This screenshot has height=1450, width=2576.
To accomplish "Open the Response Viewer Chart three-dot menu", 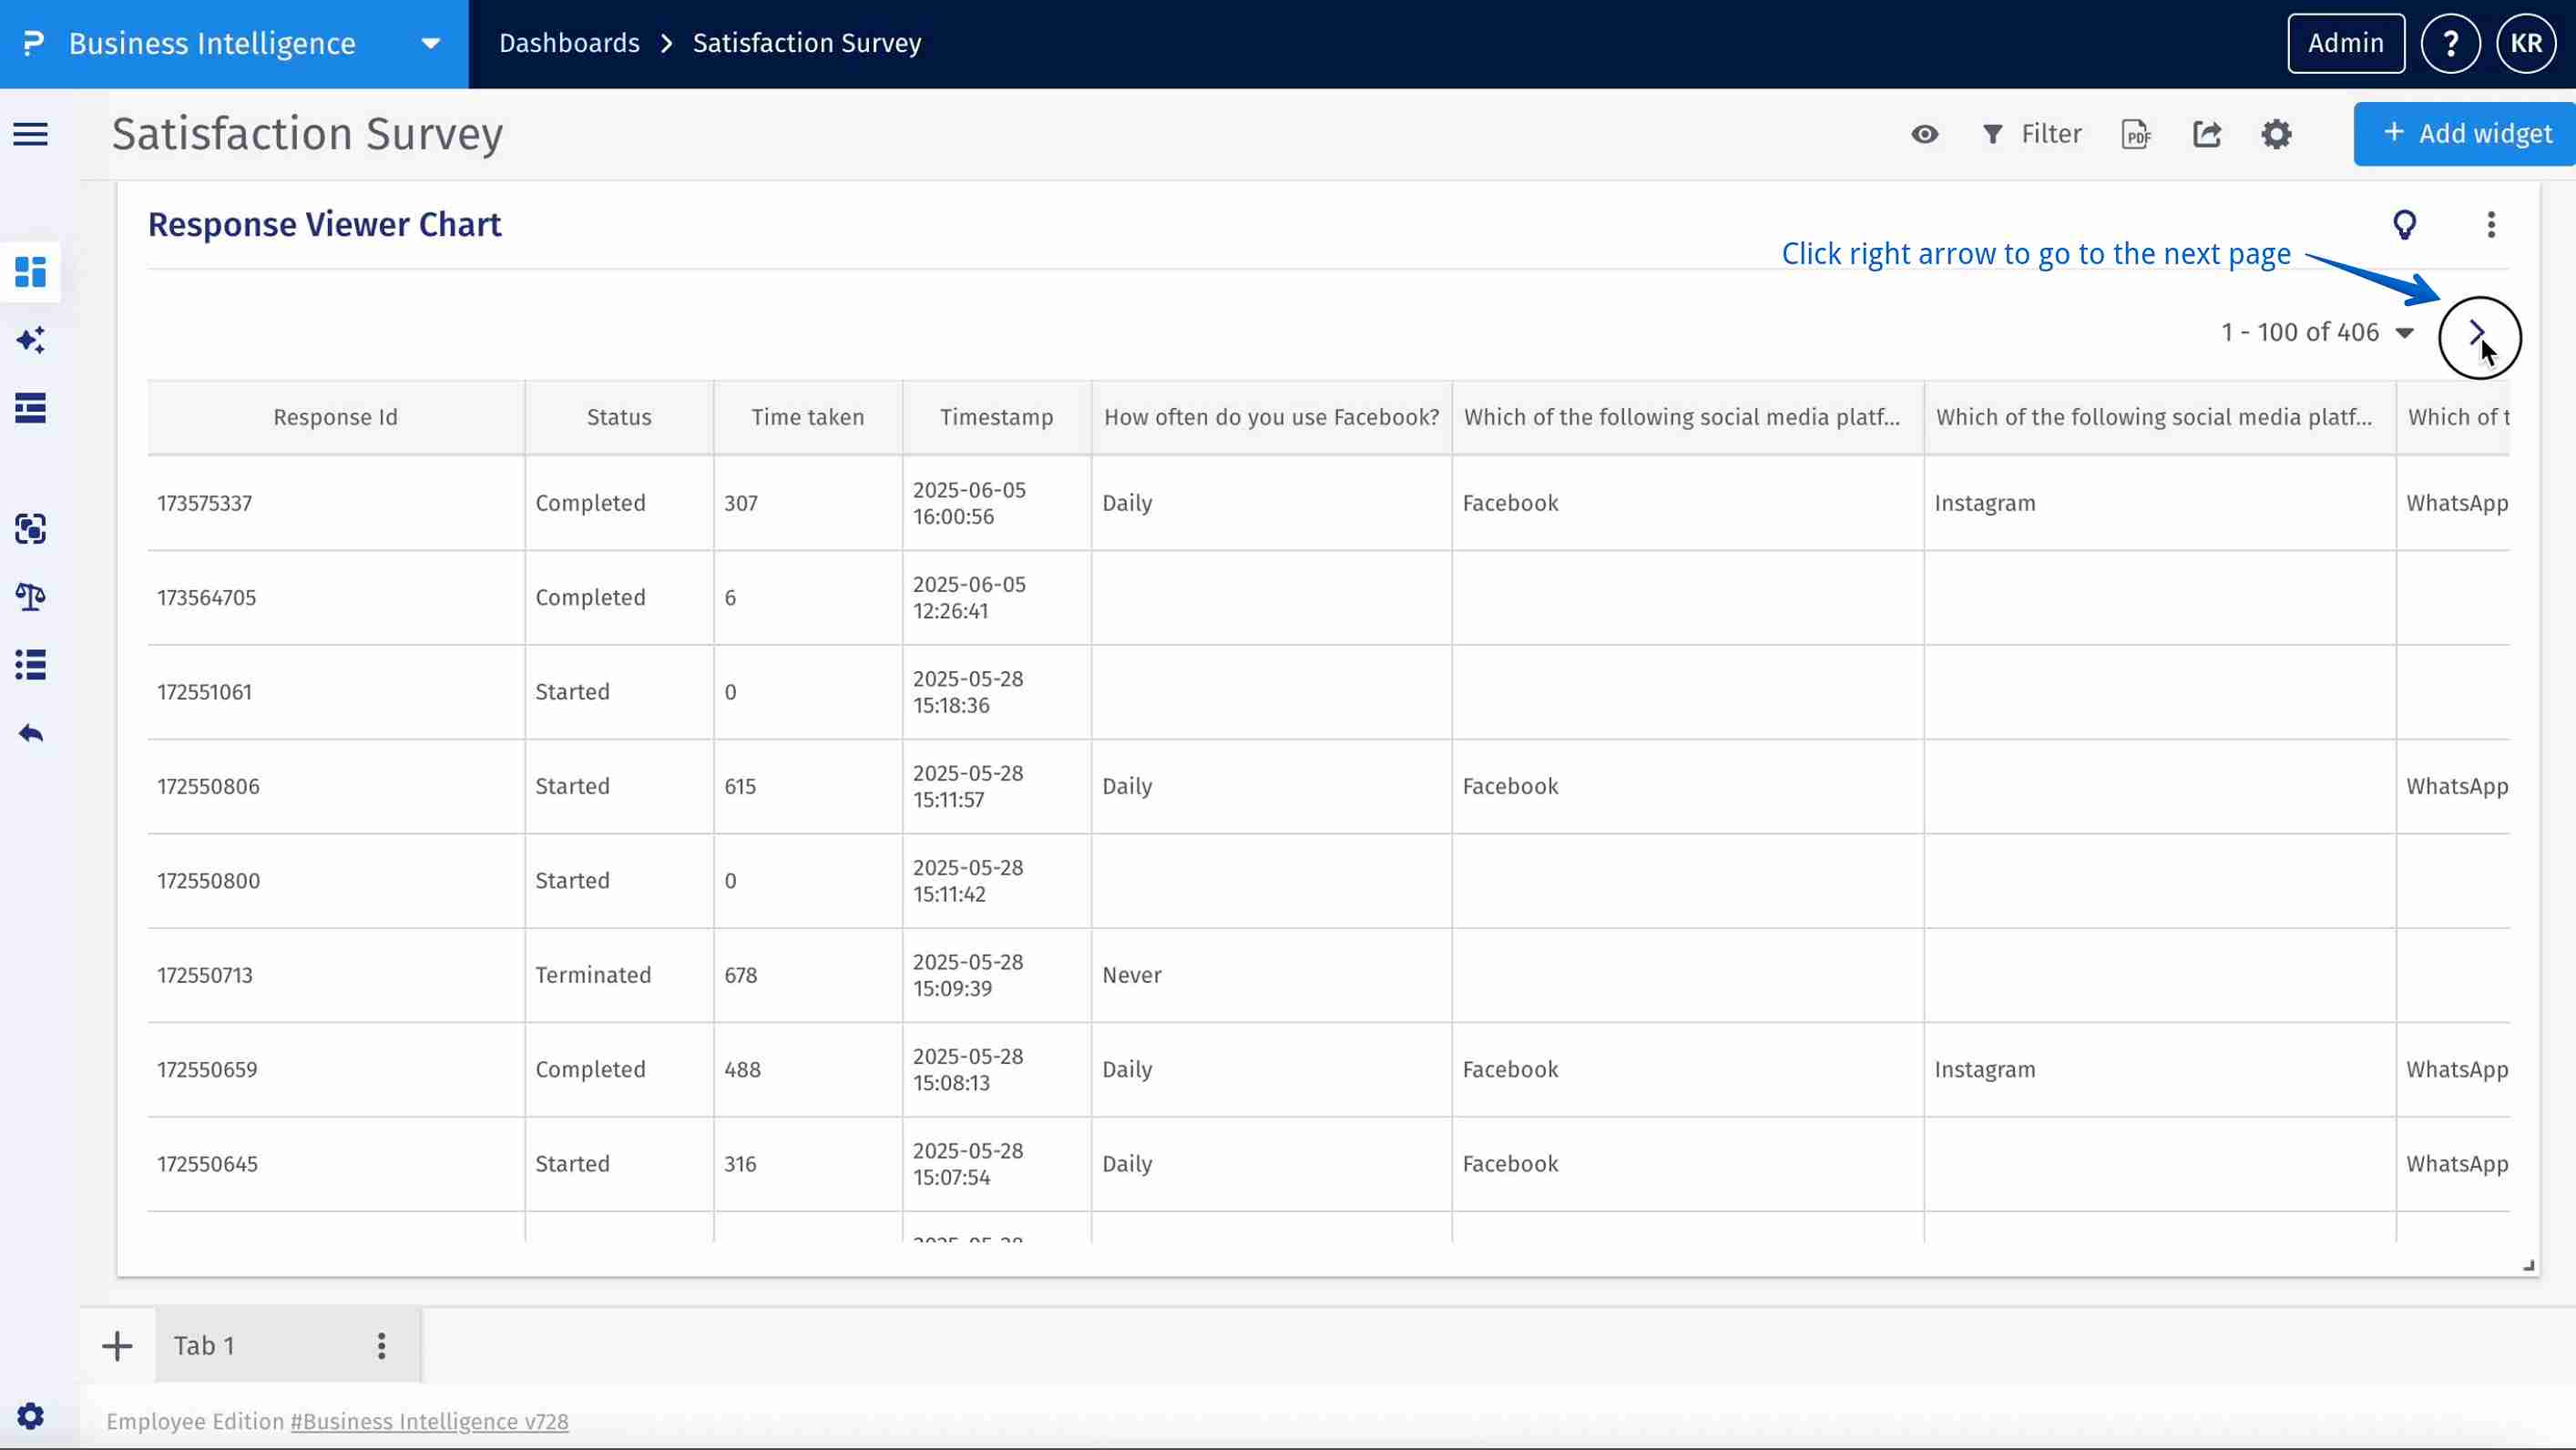I will (2490, 225).
